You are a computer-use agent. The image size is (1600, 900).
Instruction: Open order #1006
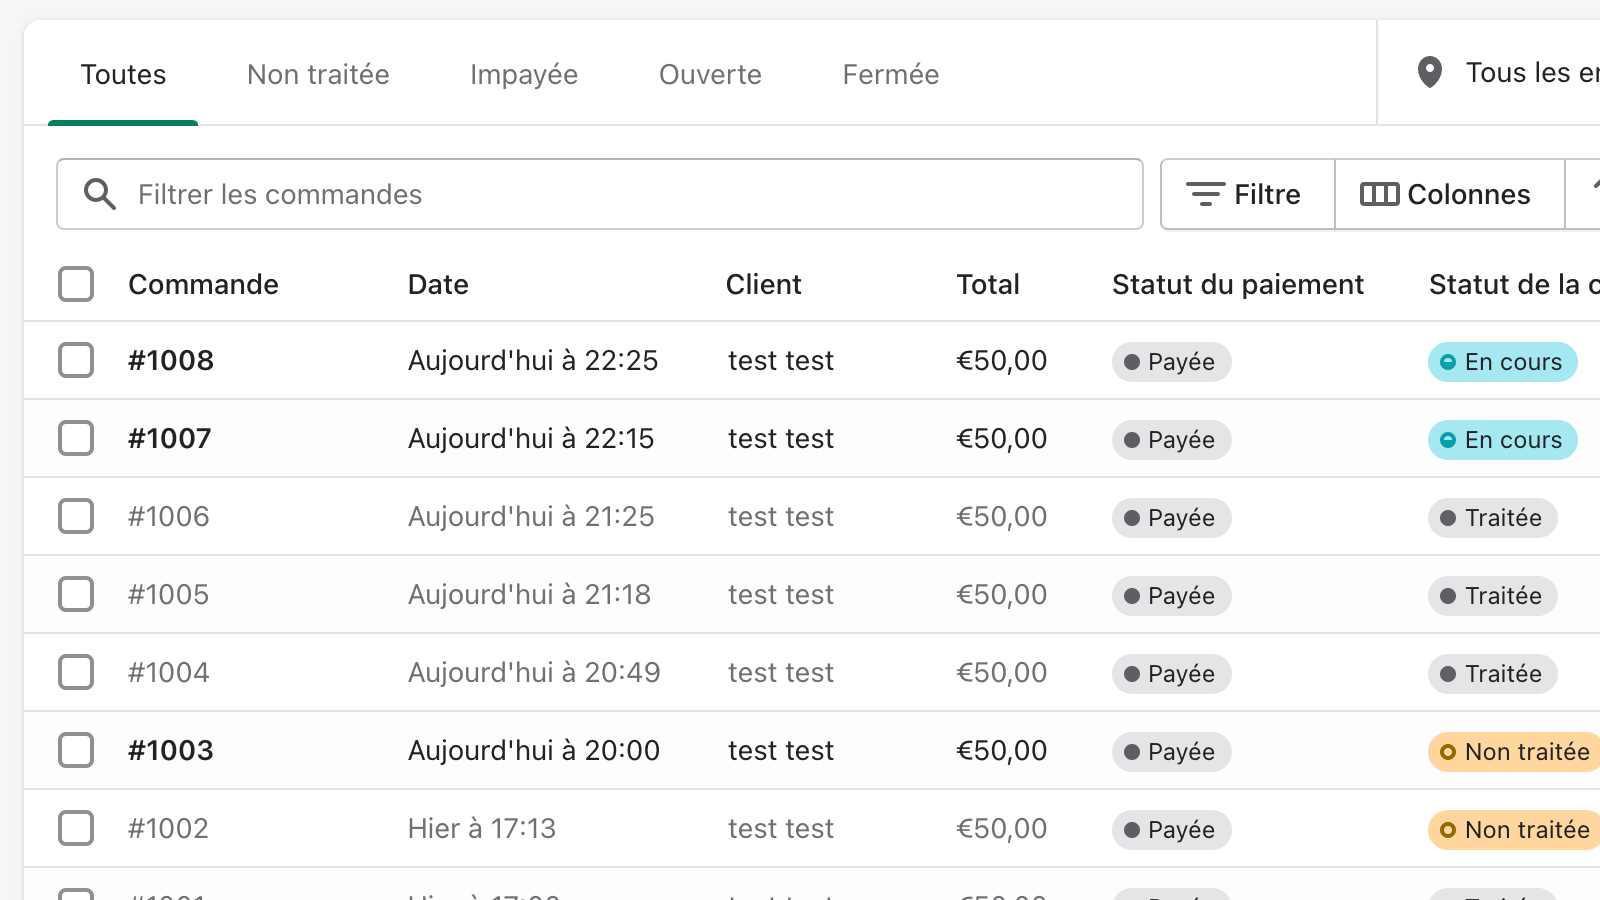click(169, 516)
